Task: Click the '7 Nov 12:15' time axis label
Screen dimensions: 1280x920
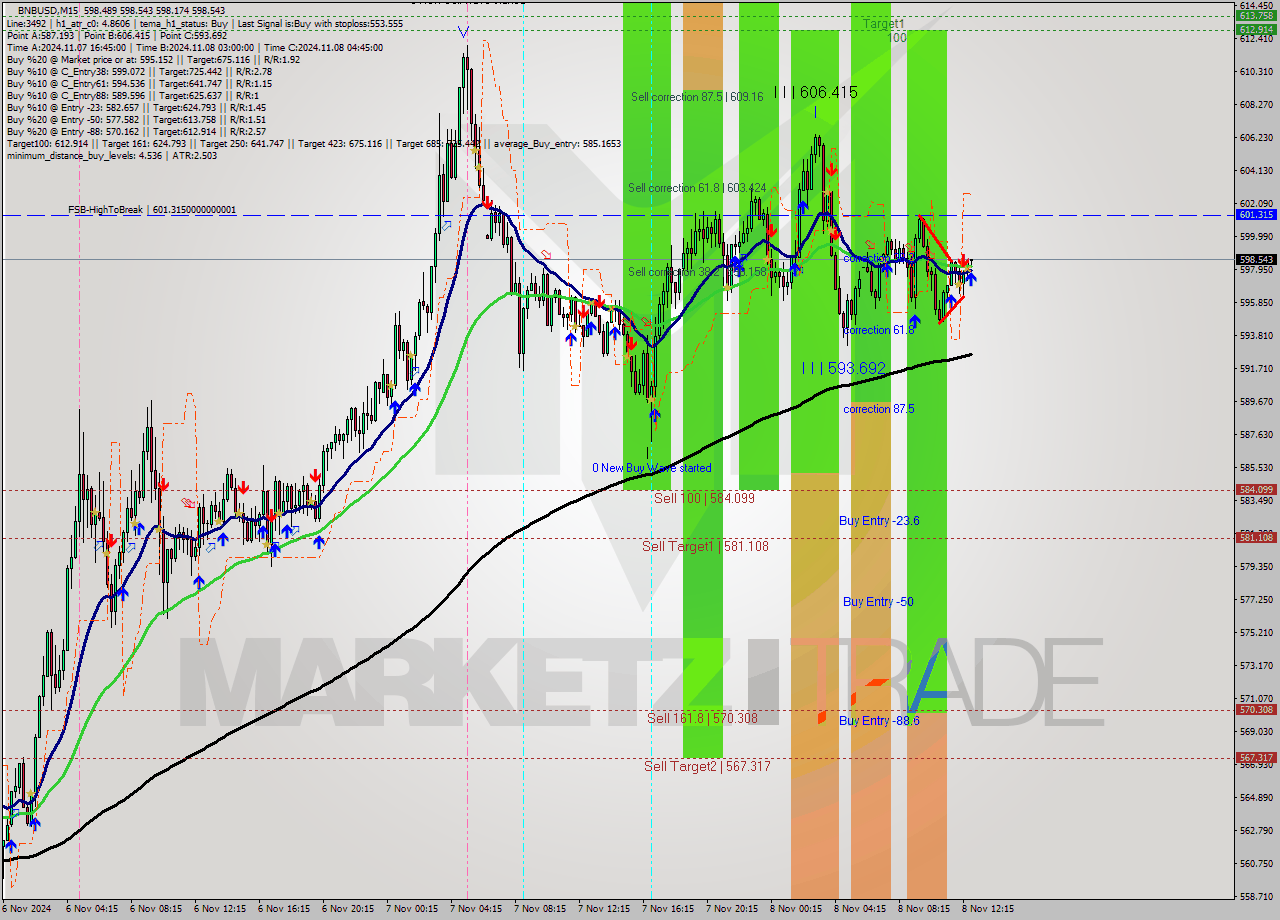Action: point(603,909)
